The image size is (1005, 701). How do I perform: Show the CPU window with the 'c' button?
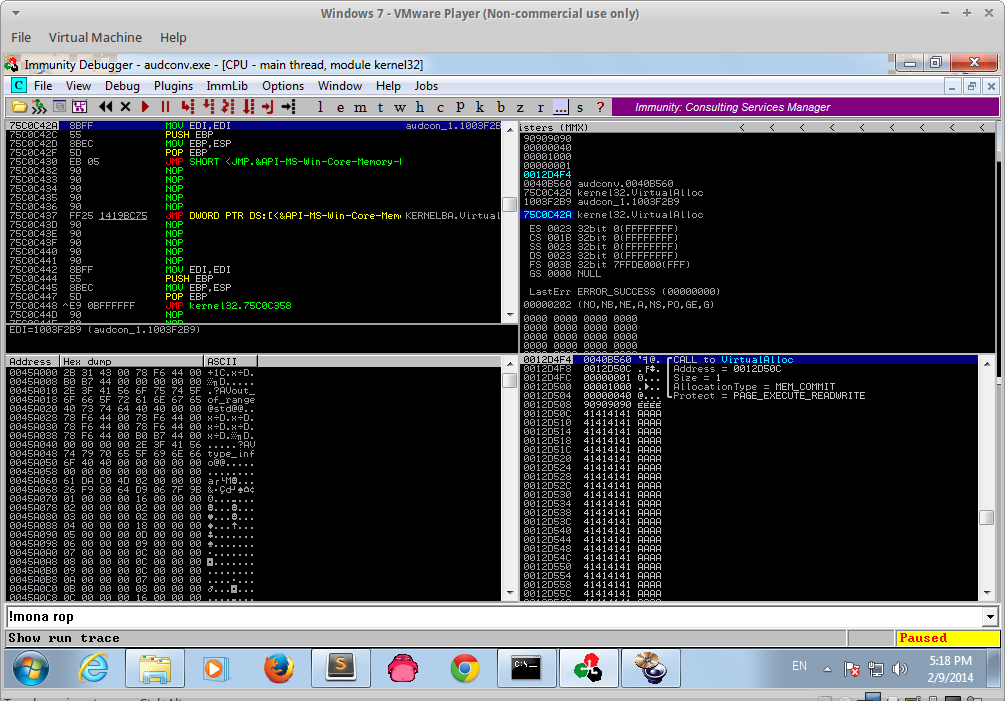click(x=440, y=107)
